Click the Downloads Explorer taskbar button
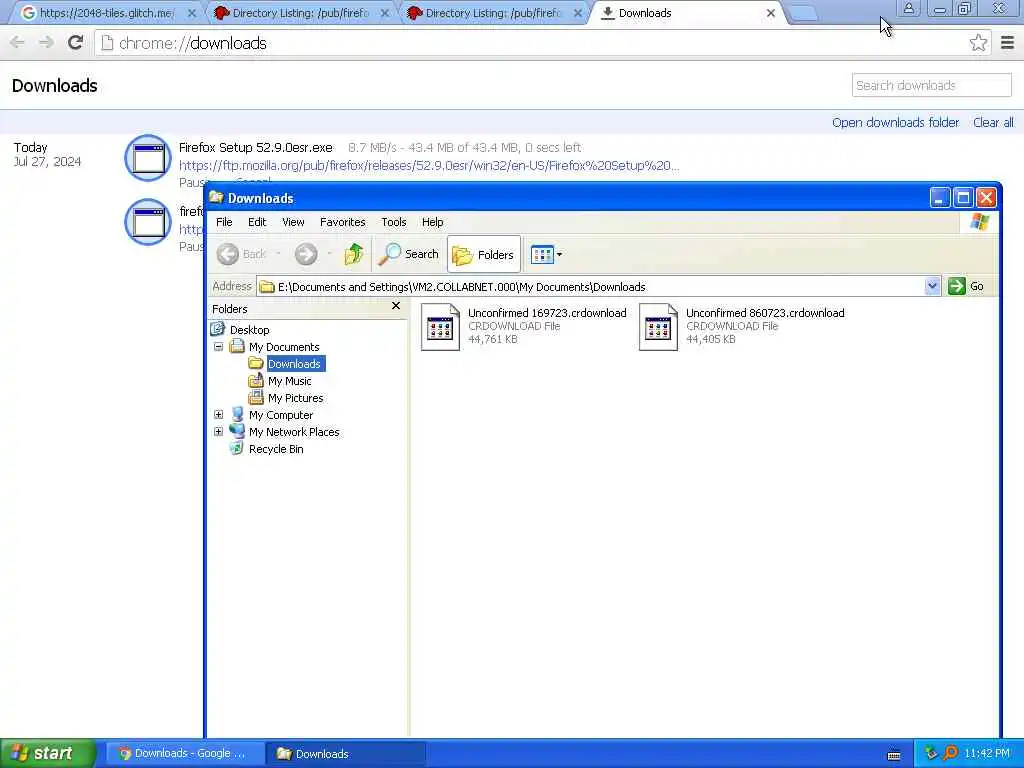 [346, 753]
